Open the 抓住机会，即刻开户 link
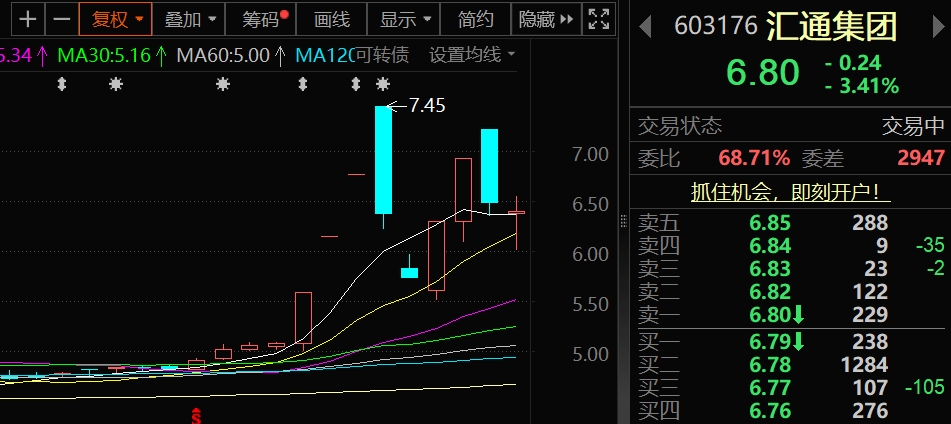 coord(791,191)
